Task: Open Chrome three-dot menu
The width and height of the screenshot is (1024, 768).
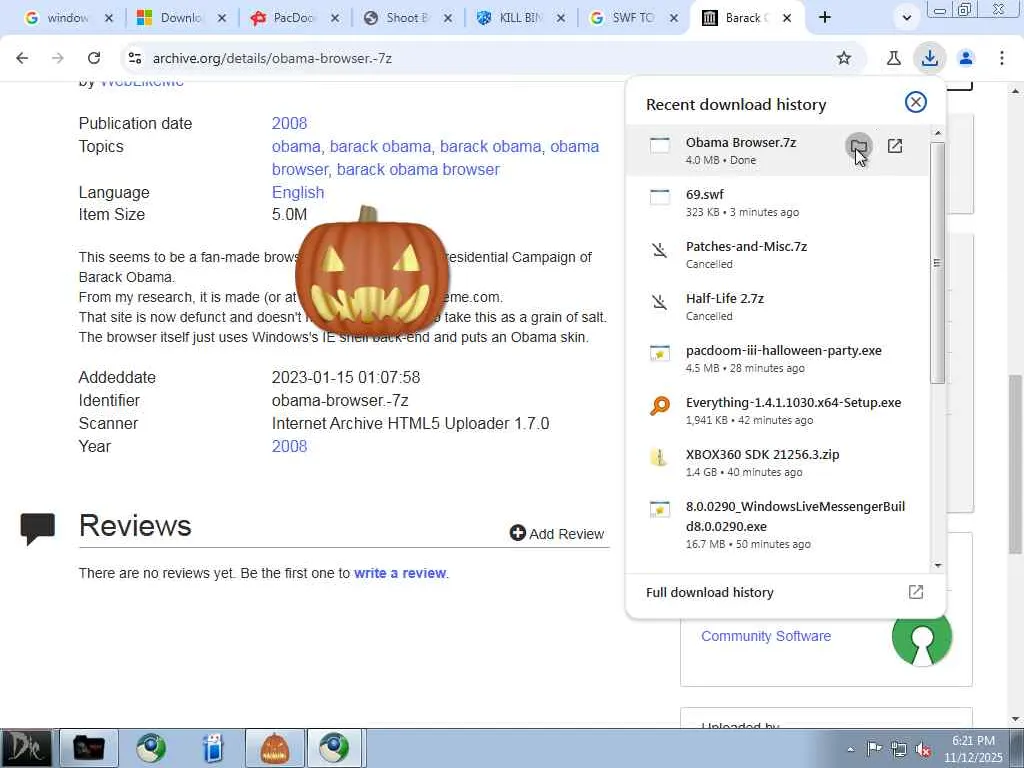Action: (x=1001, y=58)
